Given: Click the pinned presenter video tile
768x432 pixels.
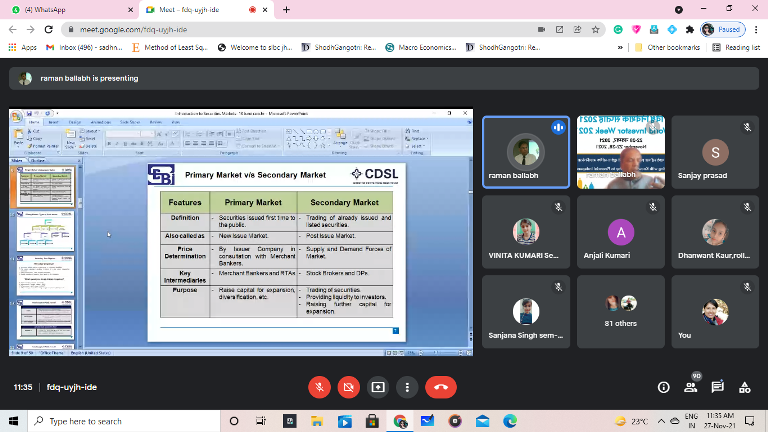Looking at the screenshot, I should click(x=621, y=152).
